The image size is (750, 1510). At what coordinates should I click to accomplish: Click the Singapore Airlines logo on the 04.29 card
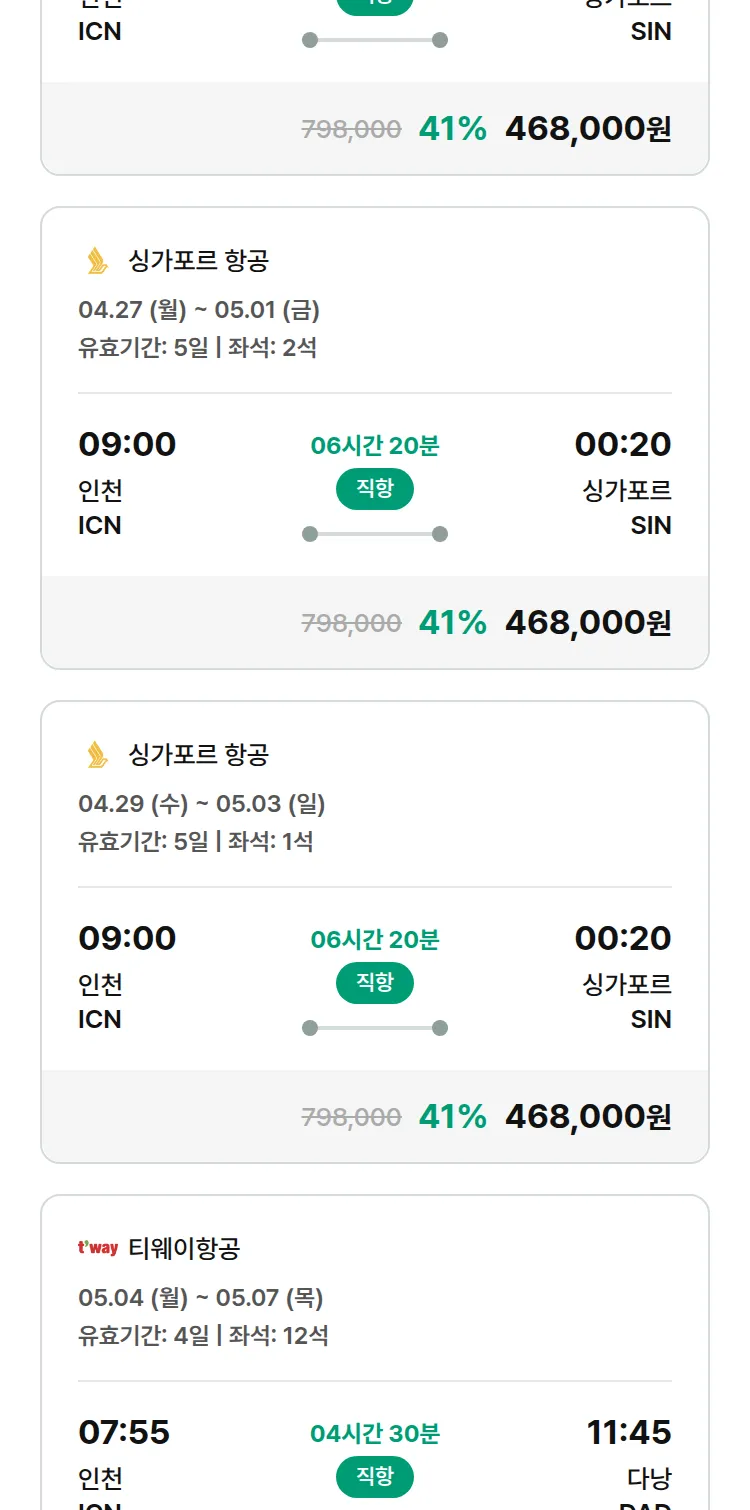[x=97, y=755]
